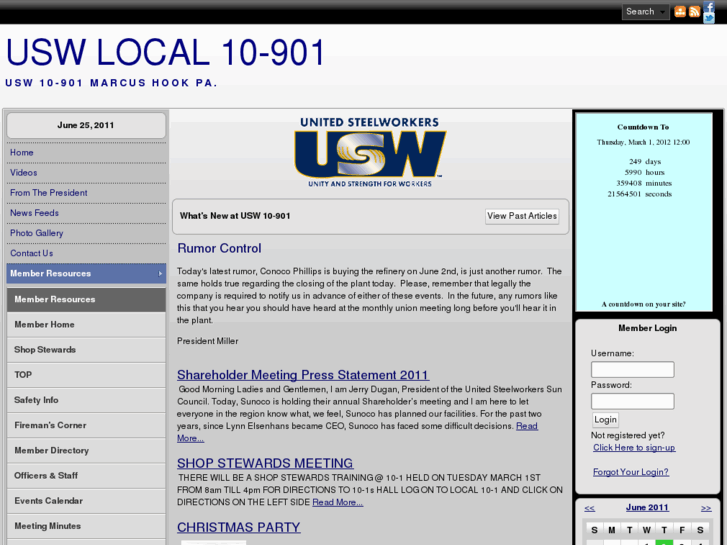
Task: Open the June 2011 calendar heading link
Action: coord(647,507)
